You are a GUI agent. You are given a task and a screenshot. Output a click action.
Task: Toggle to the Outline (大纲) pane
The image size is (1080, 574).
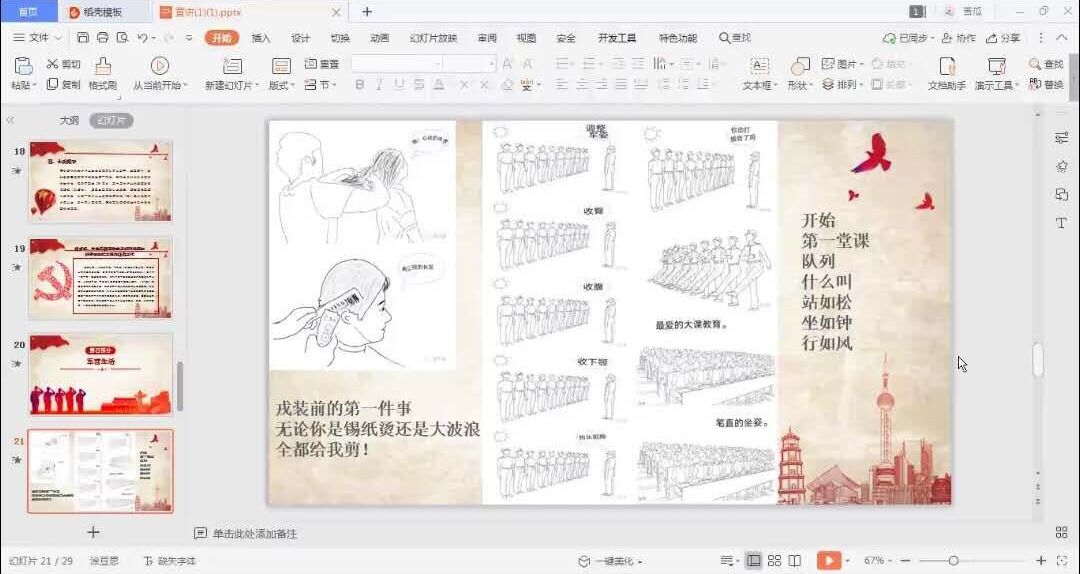click(69, 120)
